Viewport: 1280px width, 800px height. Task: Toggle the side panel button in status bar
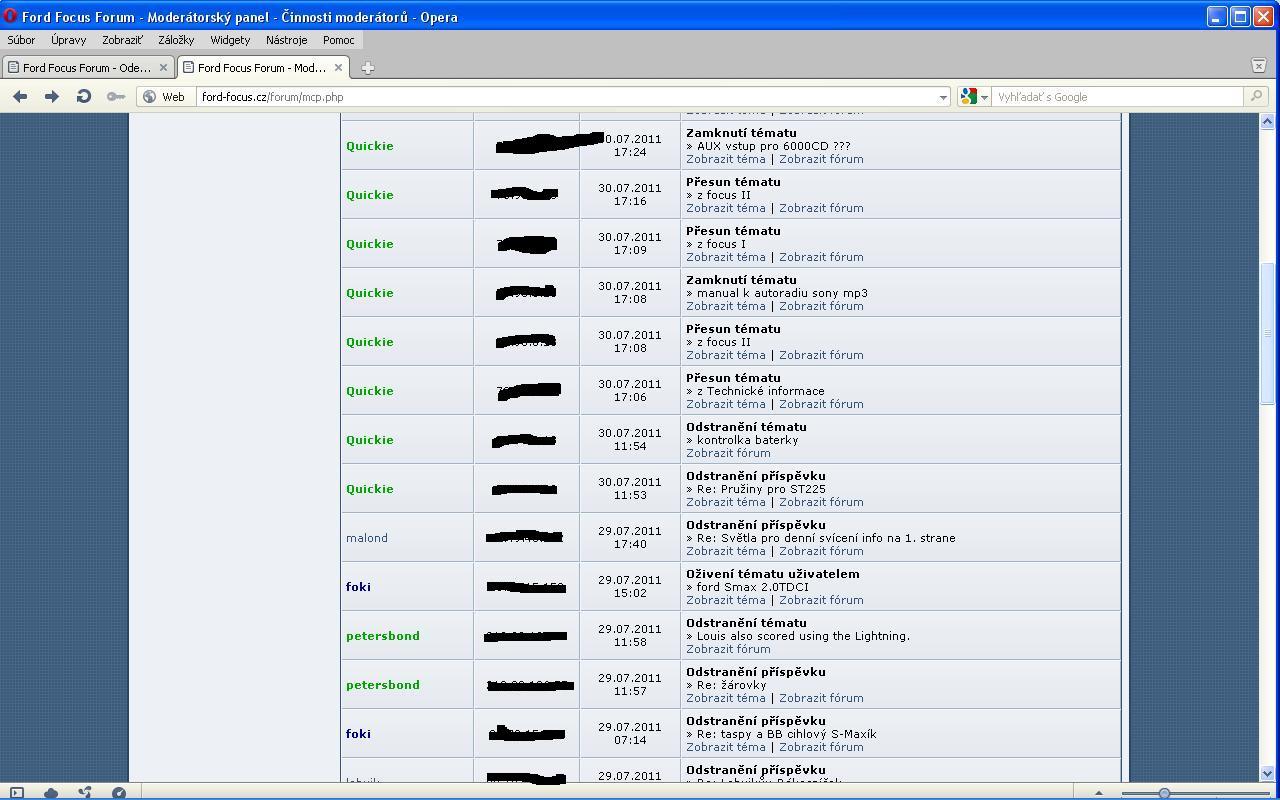16,793
